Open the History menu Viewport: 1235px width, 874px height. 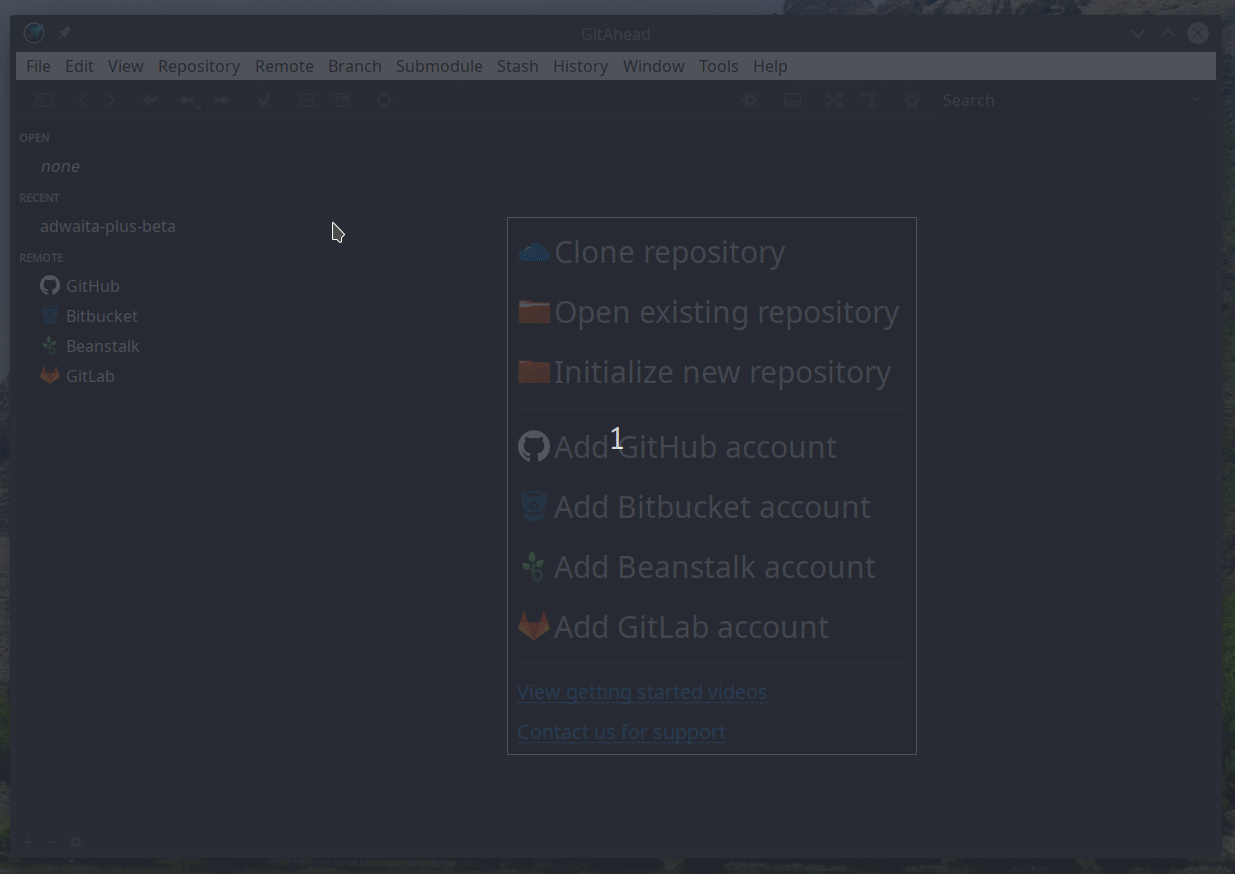pos(580,66)
